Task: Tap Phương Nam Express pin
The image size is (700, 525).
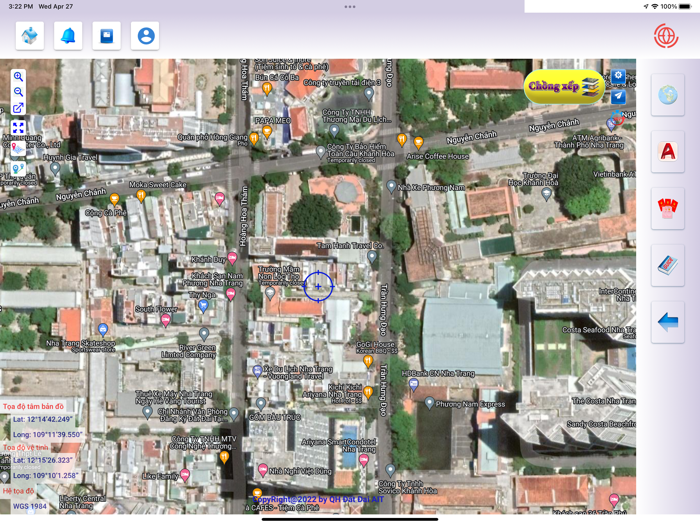Action: tap(429, 403)
